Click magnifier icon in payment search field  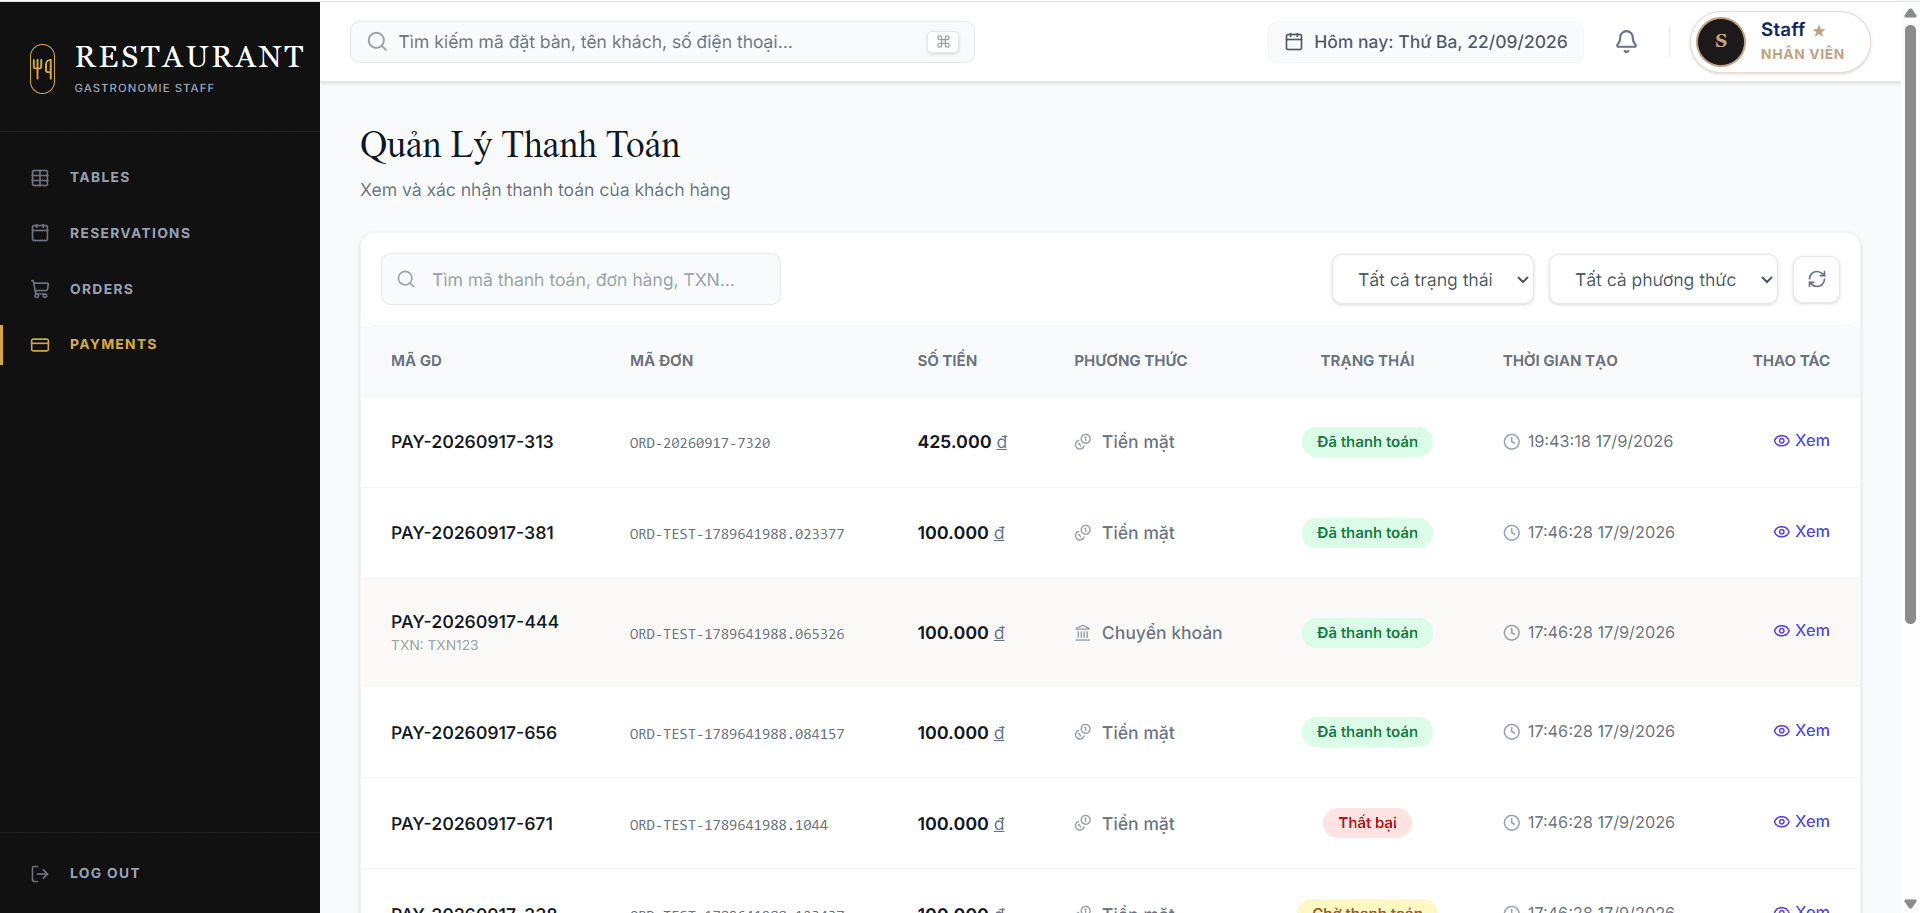406,279
